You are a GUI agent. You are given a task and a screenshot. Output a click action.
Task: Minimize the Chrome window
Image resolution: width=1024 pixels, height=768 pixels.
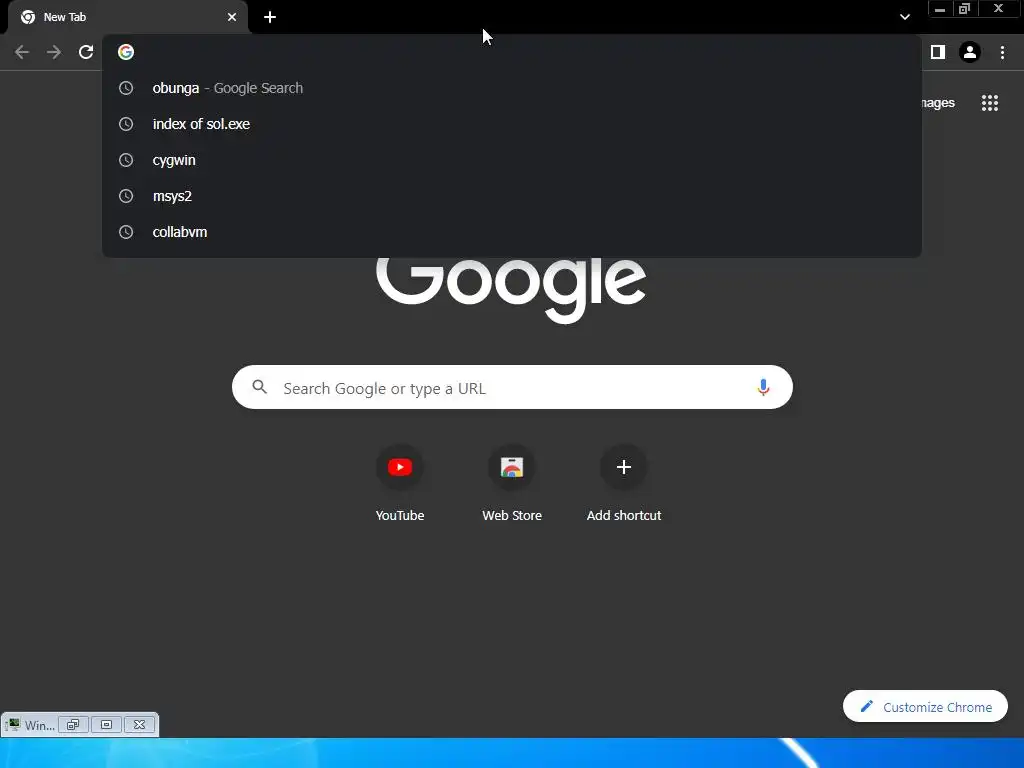940,9
